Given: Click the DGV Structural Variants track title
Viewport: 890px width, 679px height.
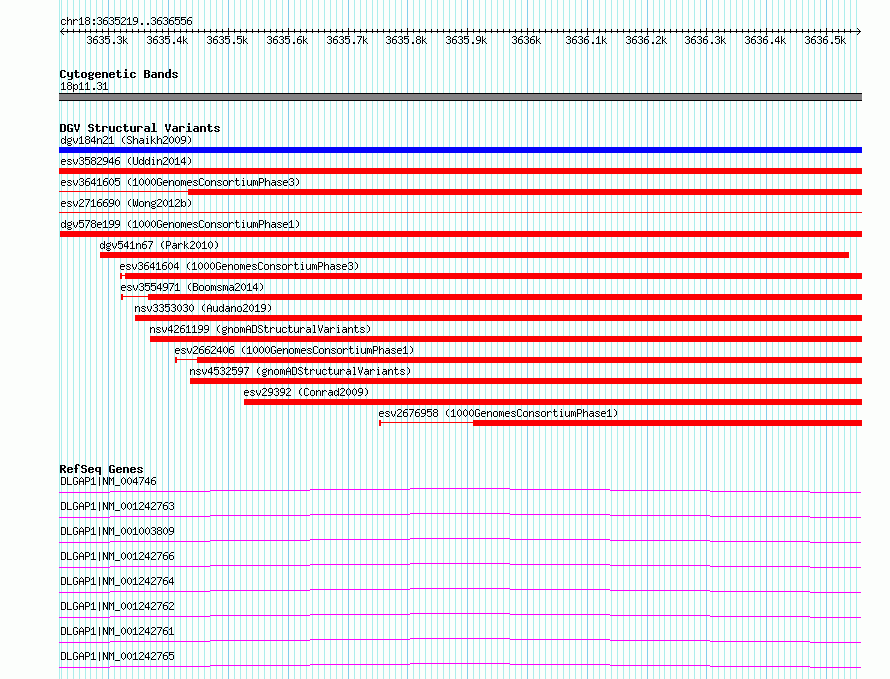Looking at the screenshot, I should pyautogui.click(x=140, y=128).
